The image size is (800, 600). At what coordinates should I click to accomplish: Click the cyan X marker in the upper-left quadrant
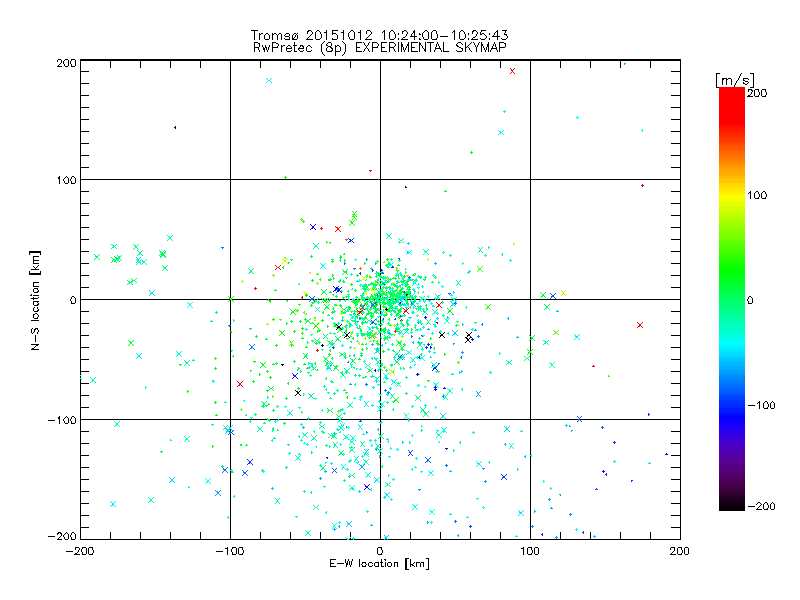(x=269, y=81)
